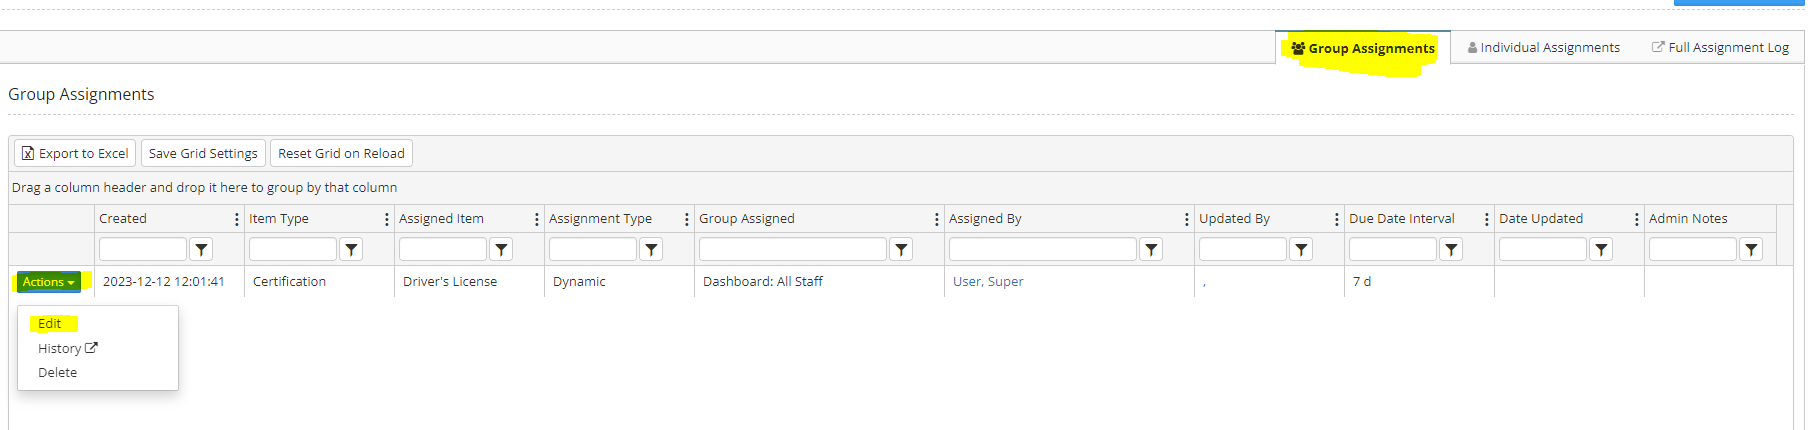This screenshot has height=430, width=1815.
Task: Focus the Assigned By filter input field
Action: 1043,249
